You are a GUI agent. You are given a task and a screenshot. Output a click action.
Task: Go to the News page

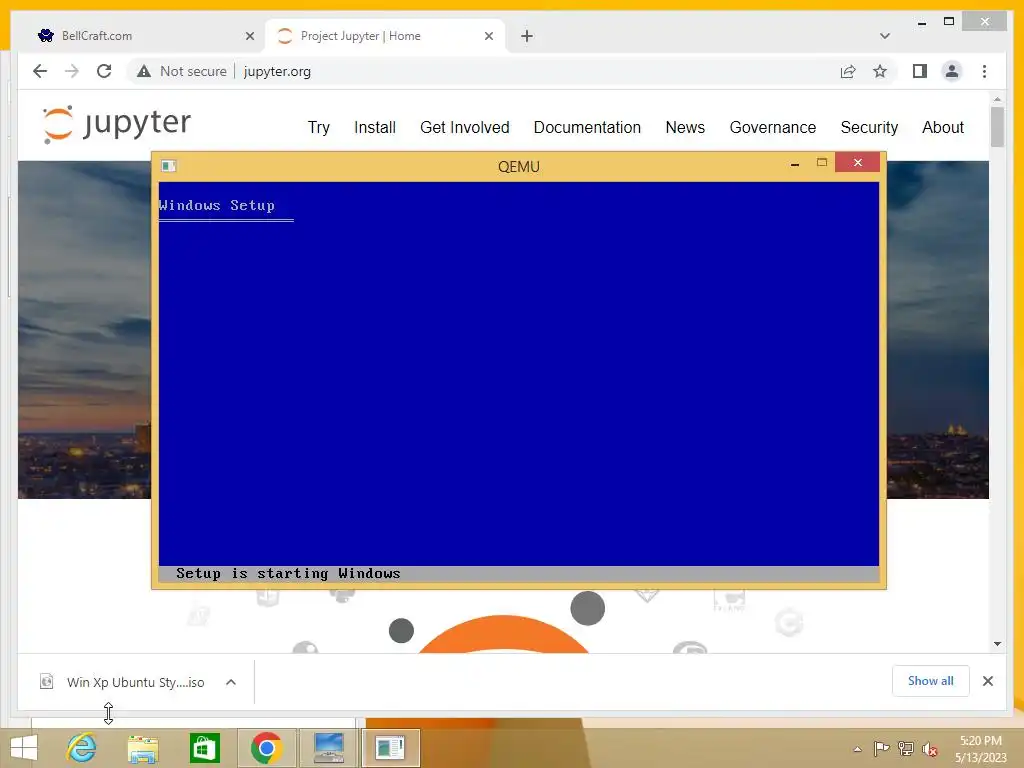coord(685,127)
